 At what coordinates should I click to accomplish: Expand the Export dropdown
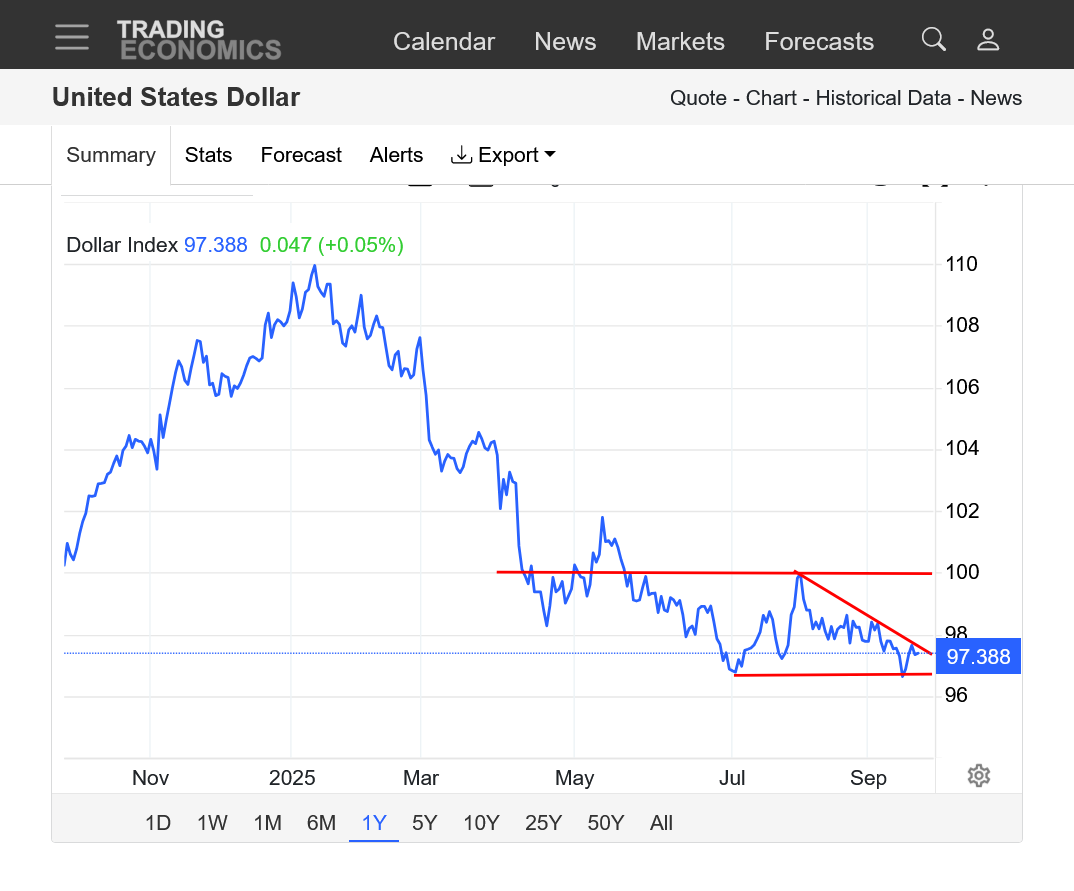coord(503,155)
